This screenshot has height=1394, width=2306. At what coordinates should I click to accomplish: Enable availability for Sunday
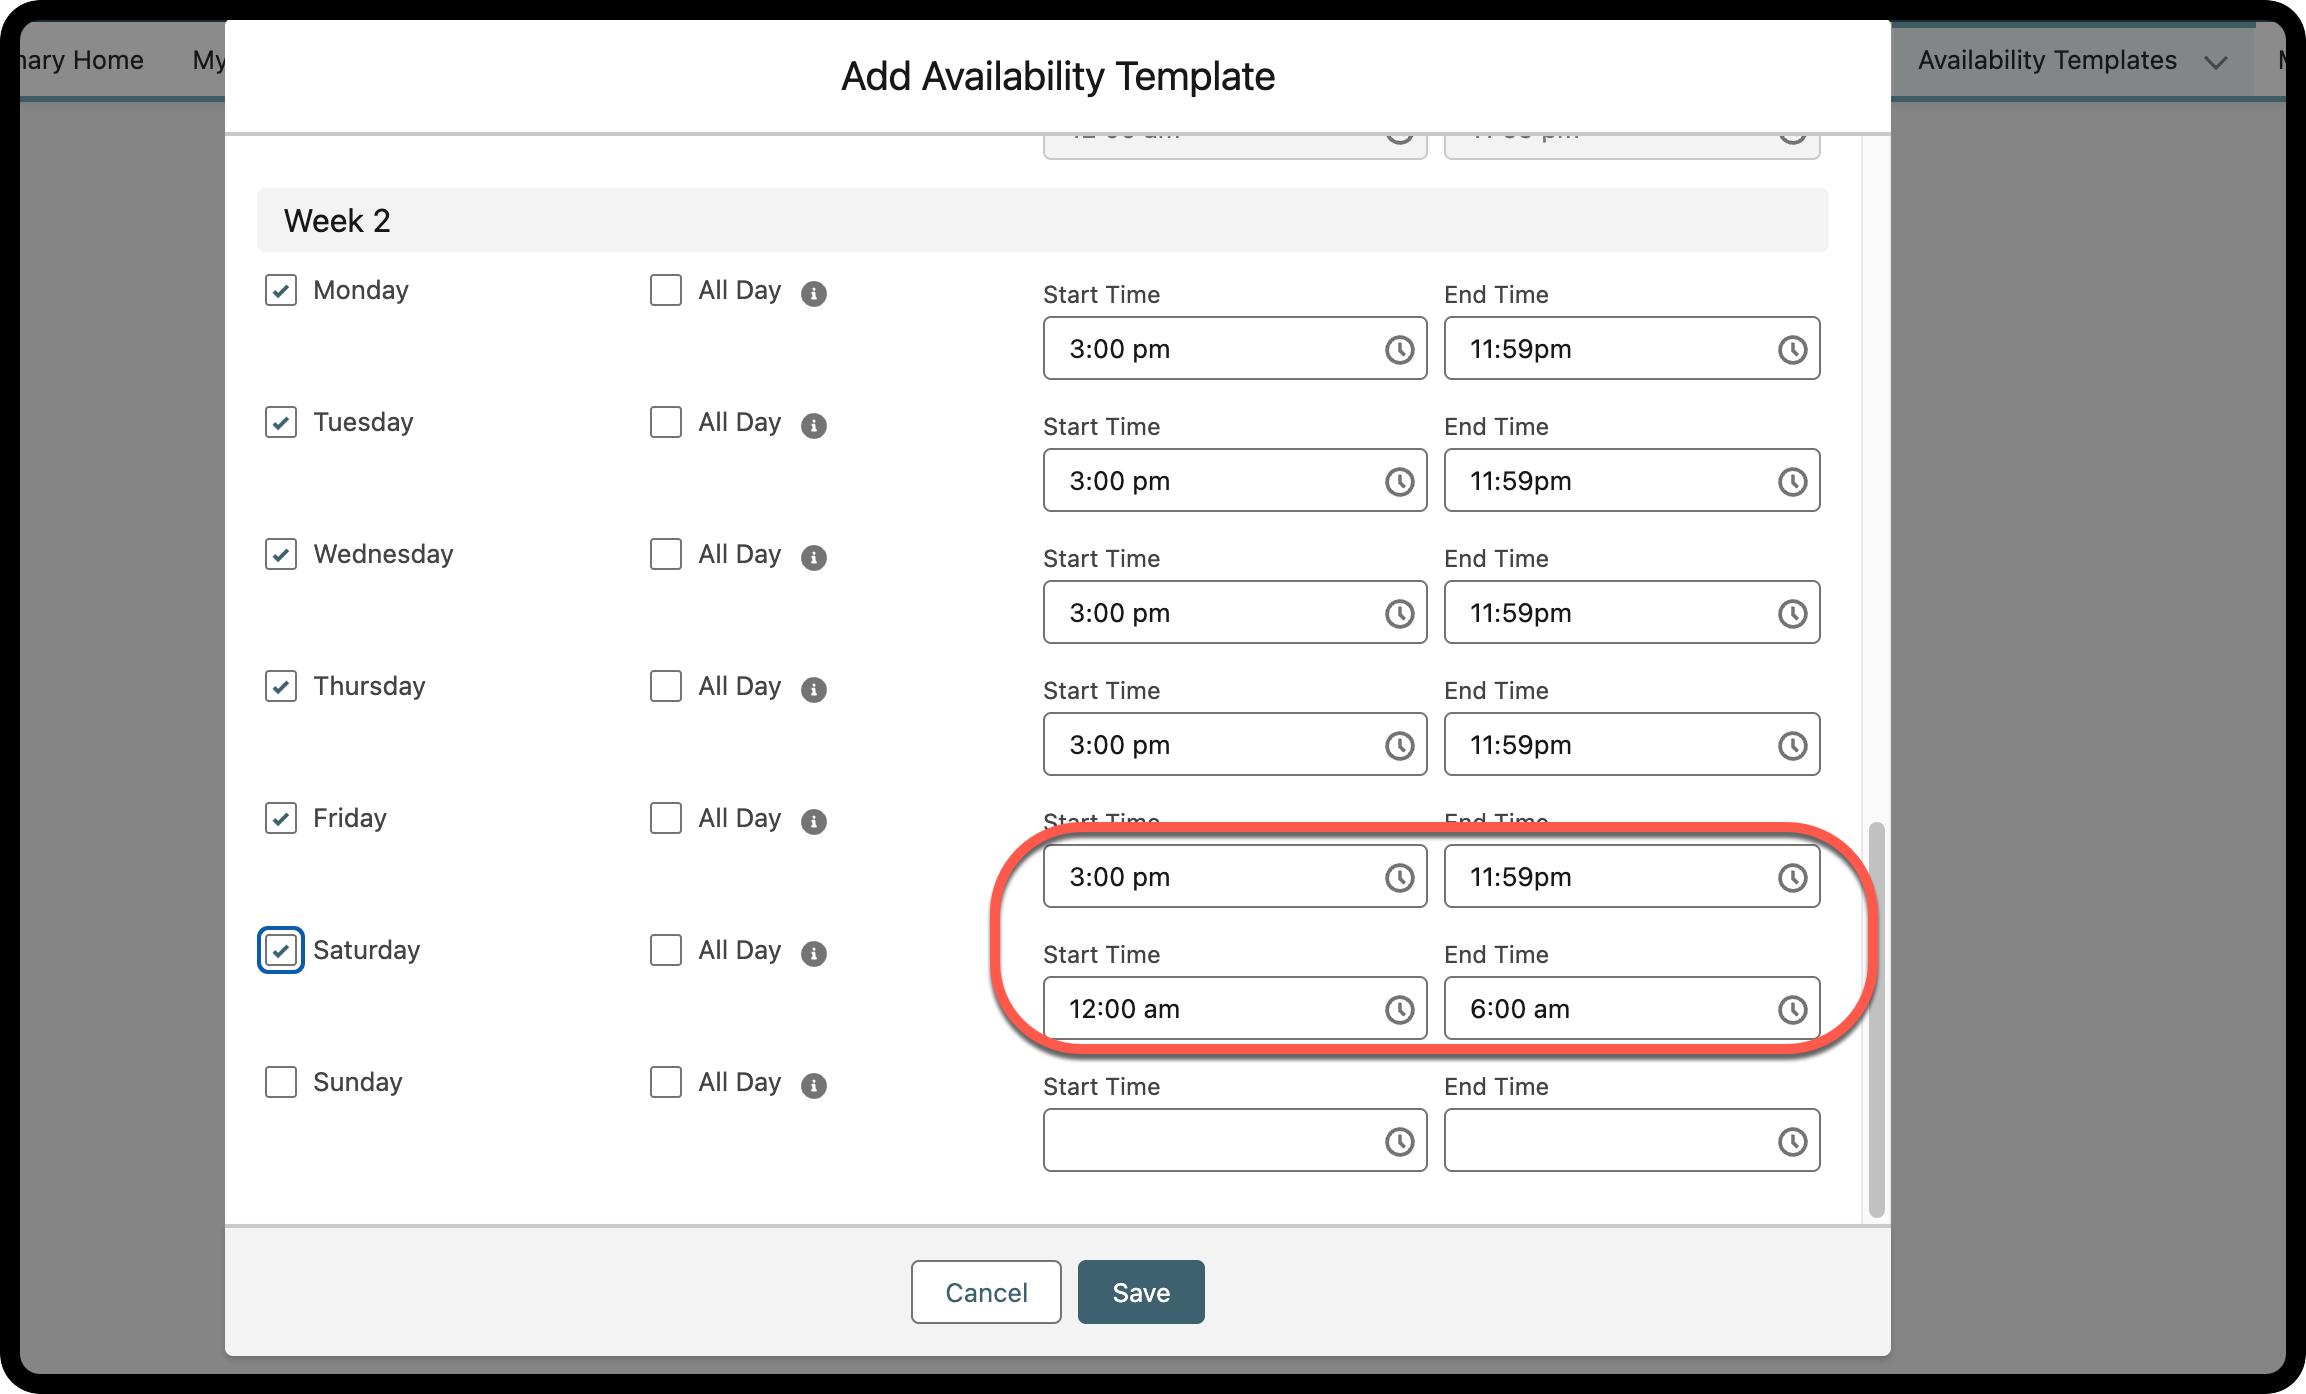coord(280,1082)
